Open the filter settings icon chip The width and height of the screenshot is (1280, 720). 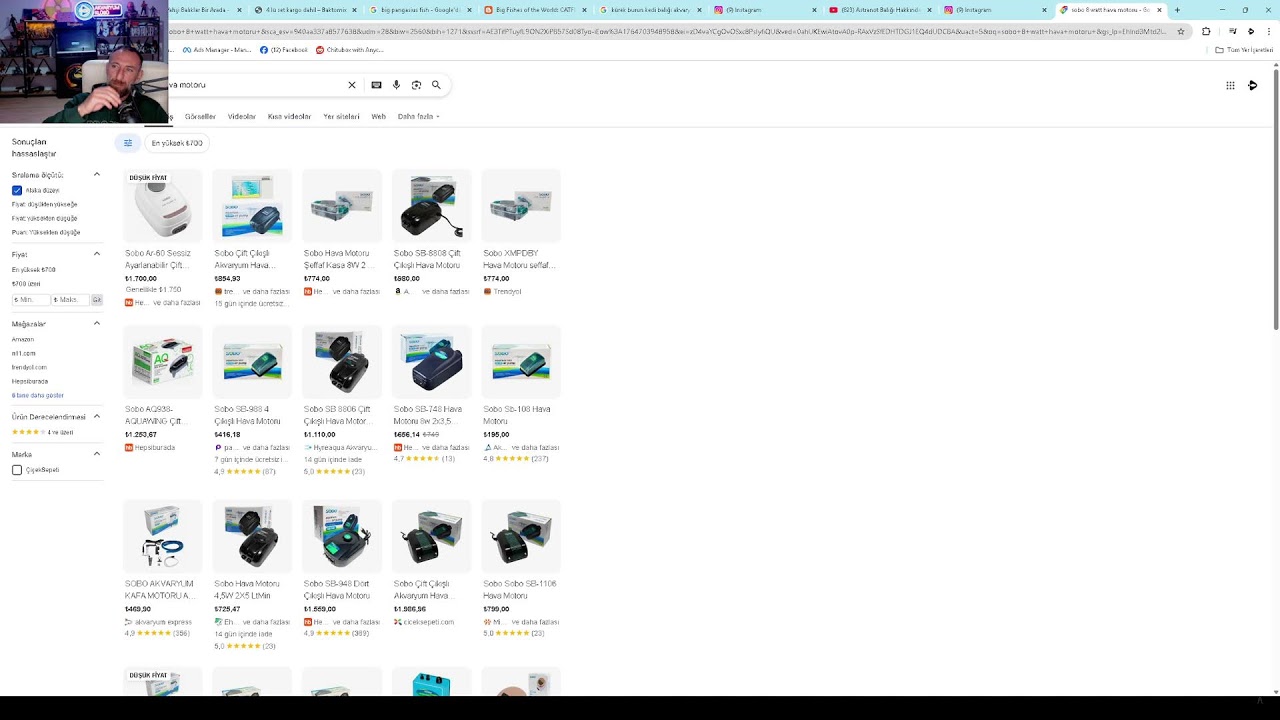click(x=128, y=143)
